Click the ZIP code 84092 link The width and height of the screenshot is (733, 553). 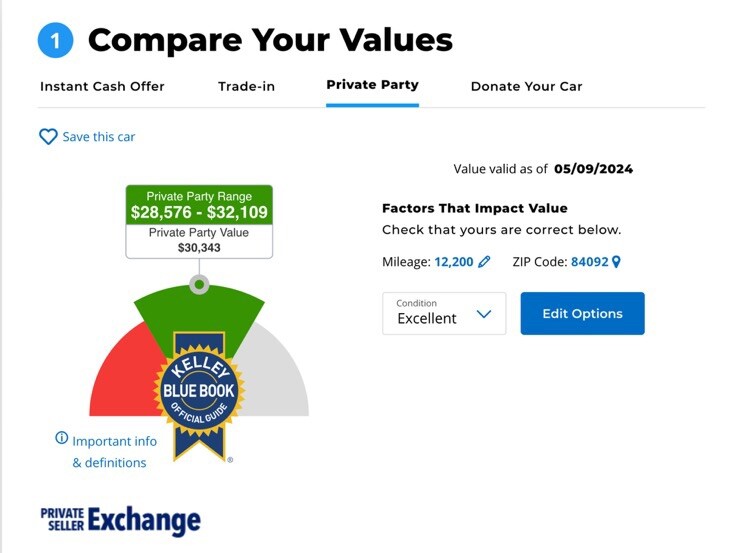coord(589,262)
